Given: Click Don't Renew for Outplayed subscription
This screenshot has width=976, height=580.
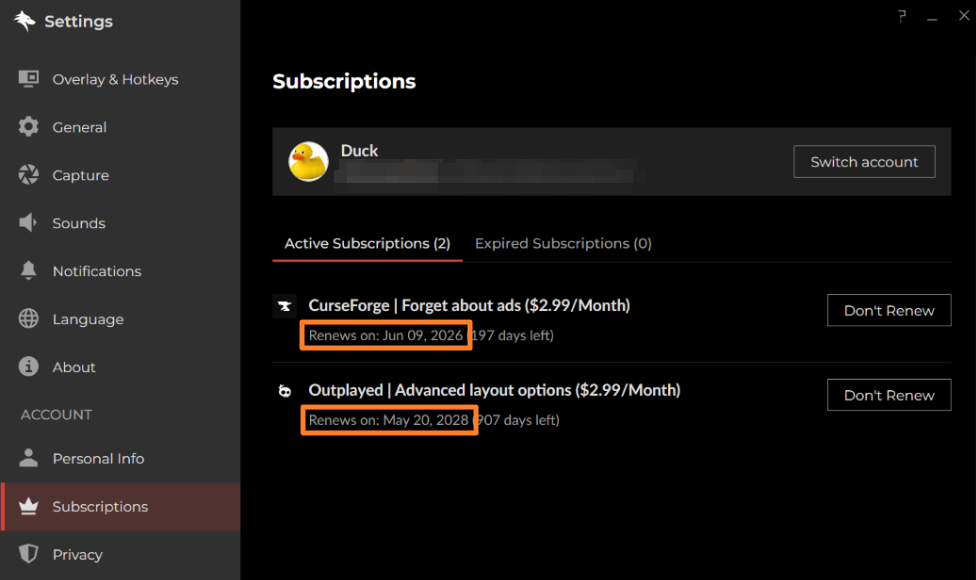Looking at the screenshot, I should 889,395.
